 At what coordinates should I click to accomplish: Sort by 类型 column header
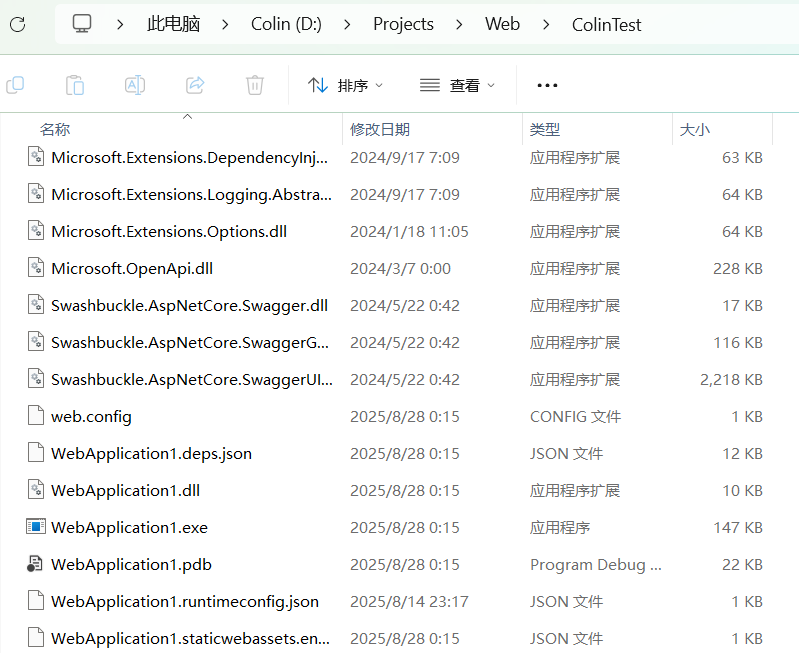click(545, 129)
